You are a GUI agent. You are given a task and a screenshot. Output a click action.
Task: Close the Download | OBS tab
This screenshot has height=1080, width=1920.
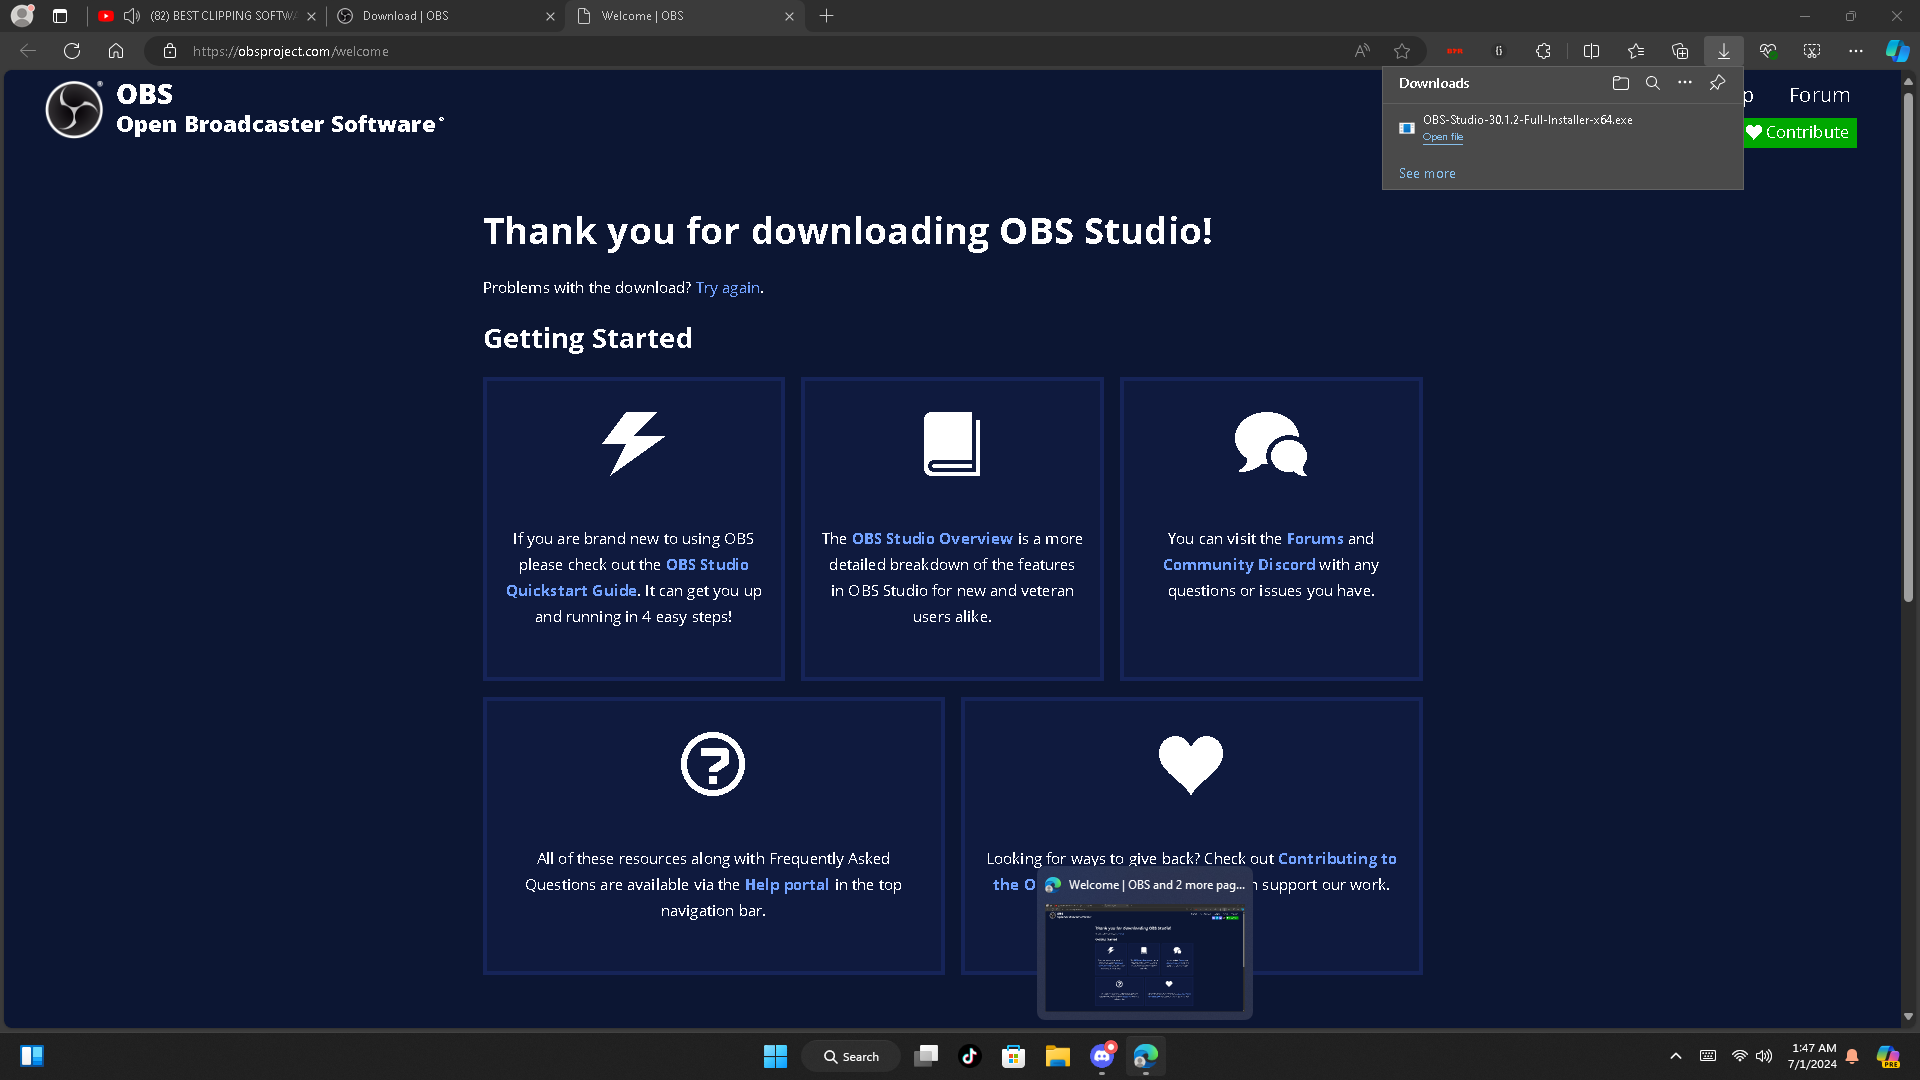coord(550,16)
